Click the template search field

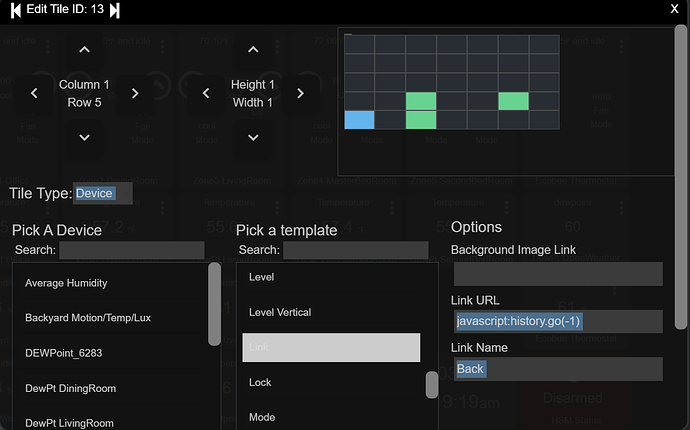[x=355, y=250]
